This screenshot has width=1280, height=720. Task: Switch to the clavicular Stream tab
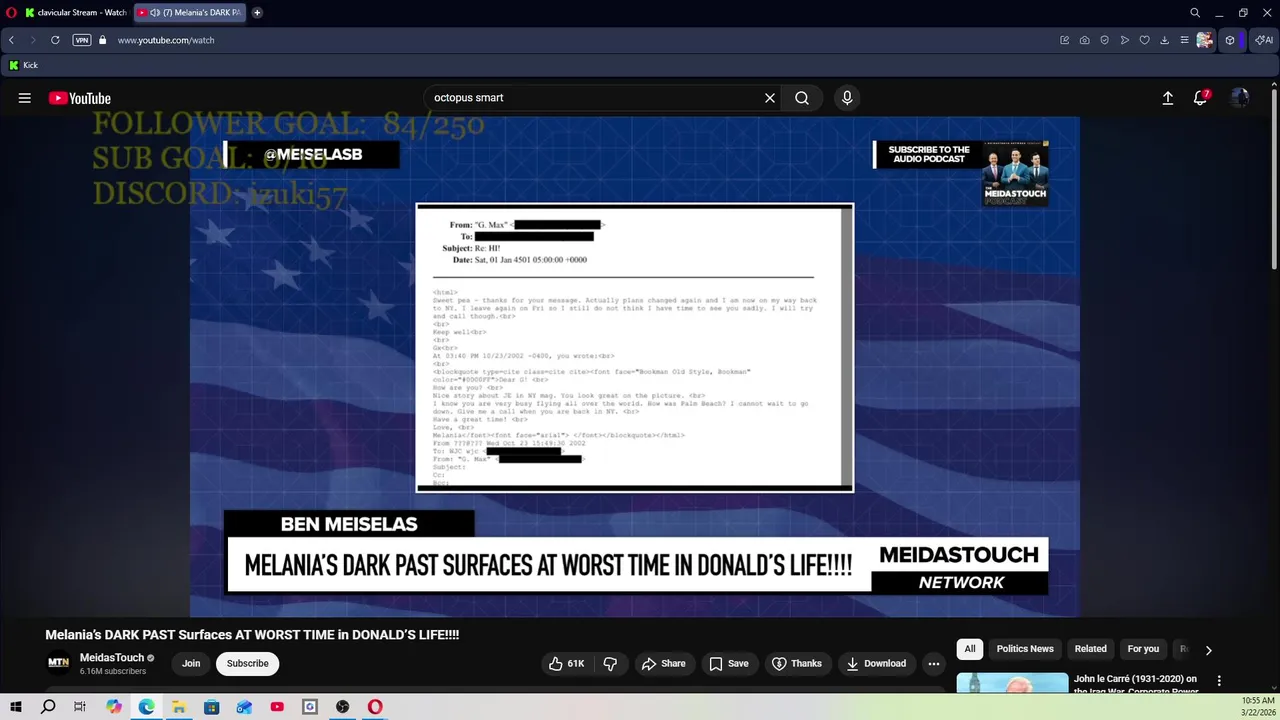(x=77, y=12)
